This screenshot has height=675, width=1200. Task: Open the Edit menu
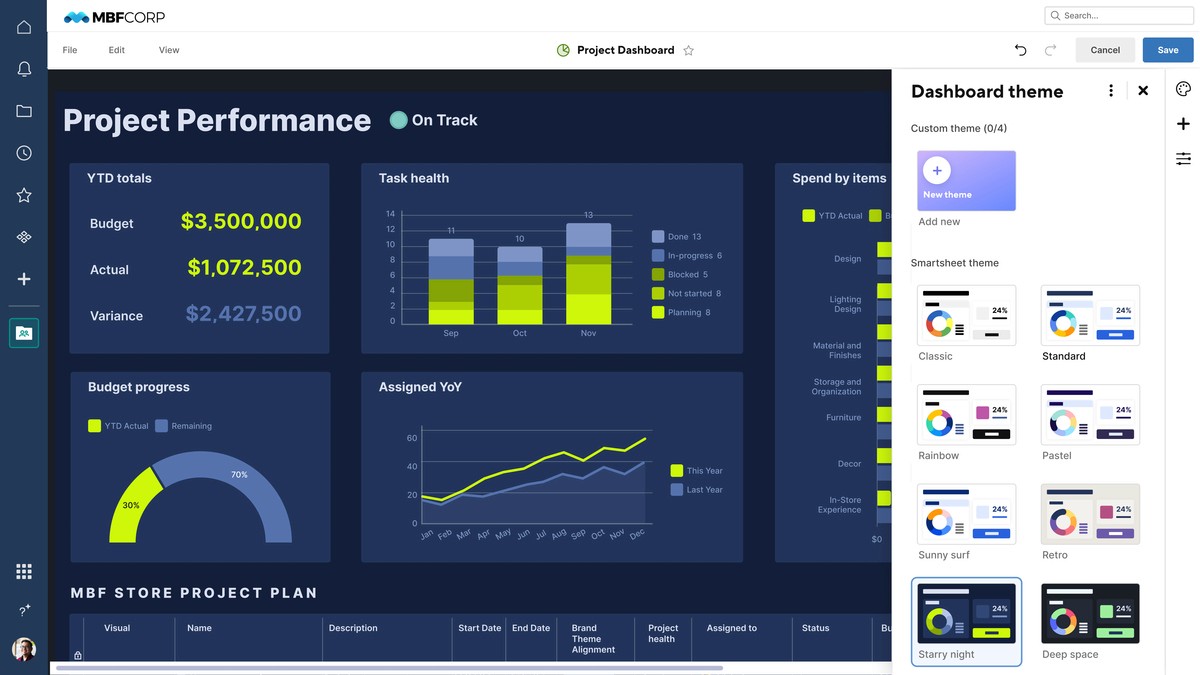pos(117,50)
